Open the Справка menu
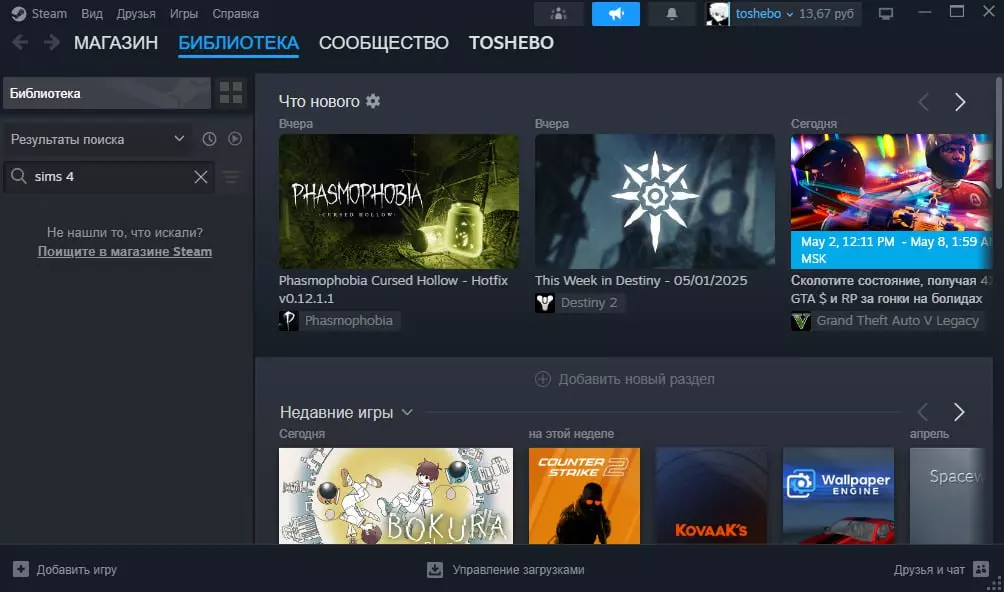This screenshot has width=1004, height=592. pos(236,13)
